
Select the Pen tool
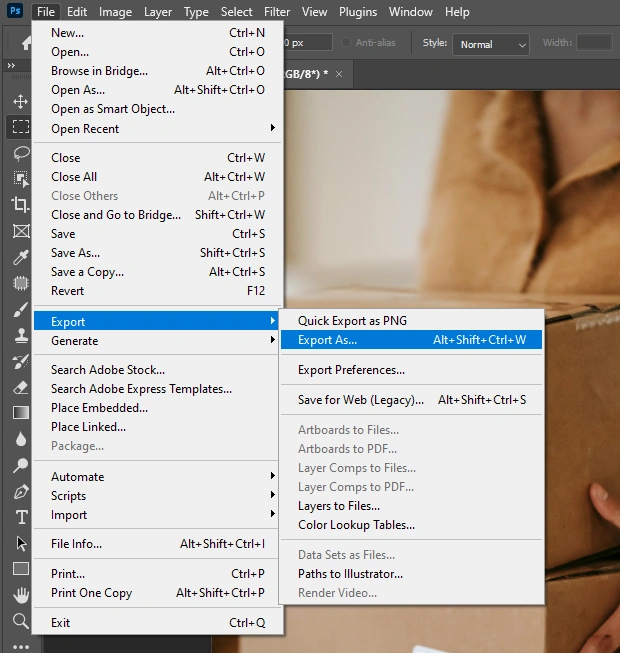pyautogui.click(x=21, y=492)
